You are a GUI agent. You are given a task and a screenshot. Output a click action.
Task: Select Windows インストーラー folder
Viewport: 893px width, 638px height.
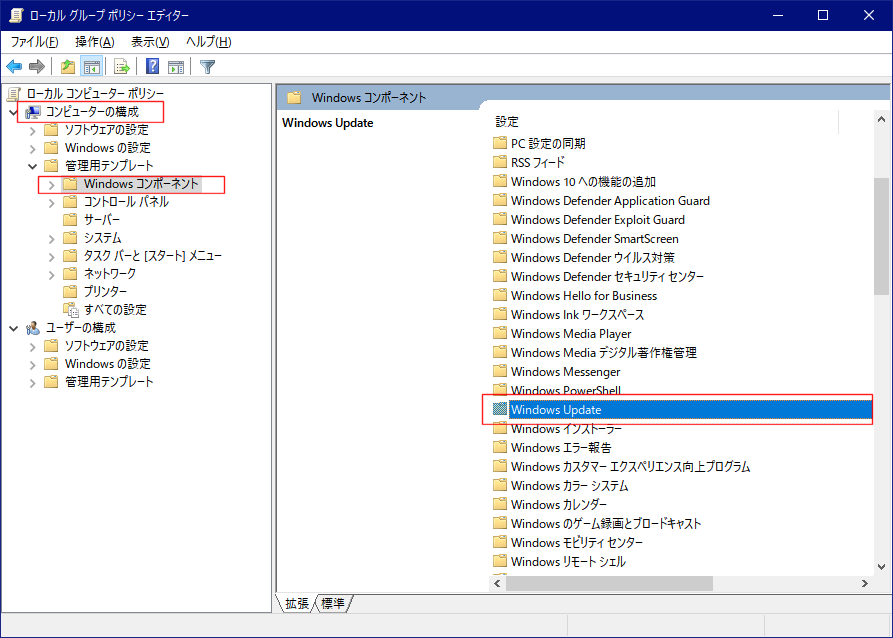(566, 428)
